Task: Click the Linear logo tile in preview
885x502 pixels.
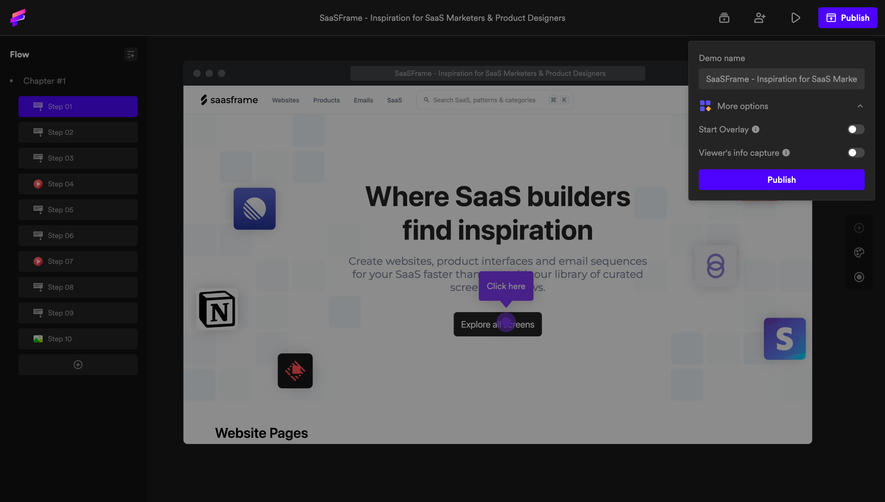Action: click(x=255, y=209)
